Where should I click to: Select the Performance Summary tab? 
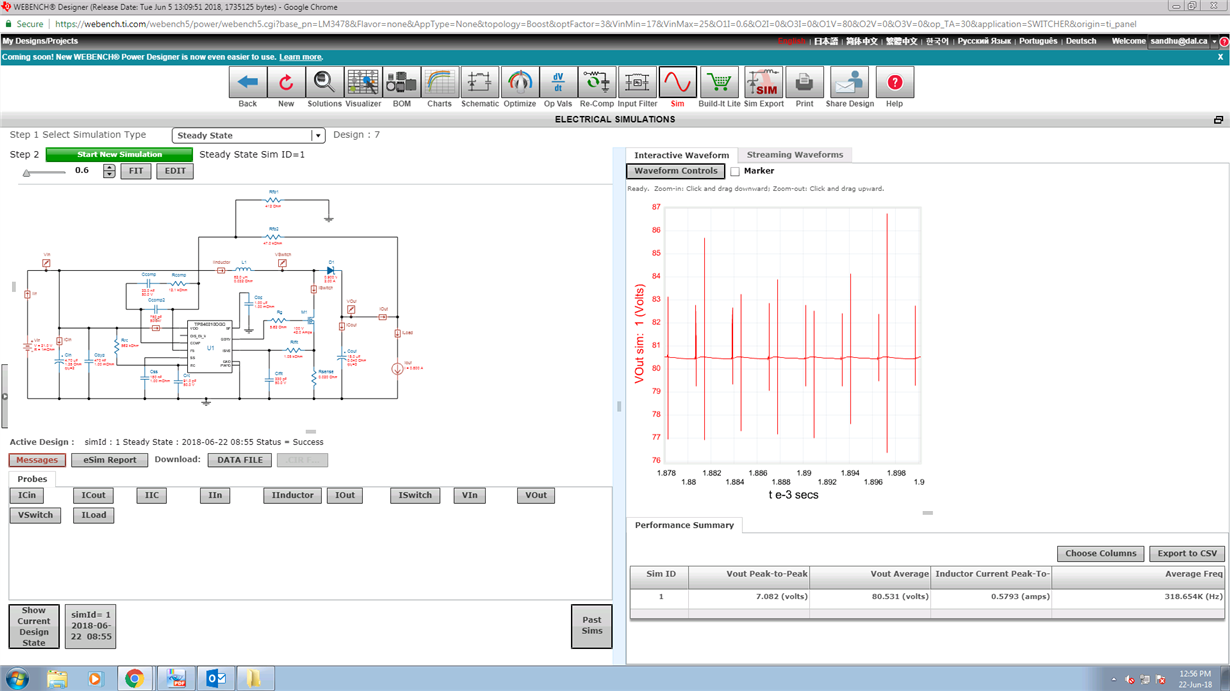click(x=684, y=525)
